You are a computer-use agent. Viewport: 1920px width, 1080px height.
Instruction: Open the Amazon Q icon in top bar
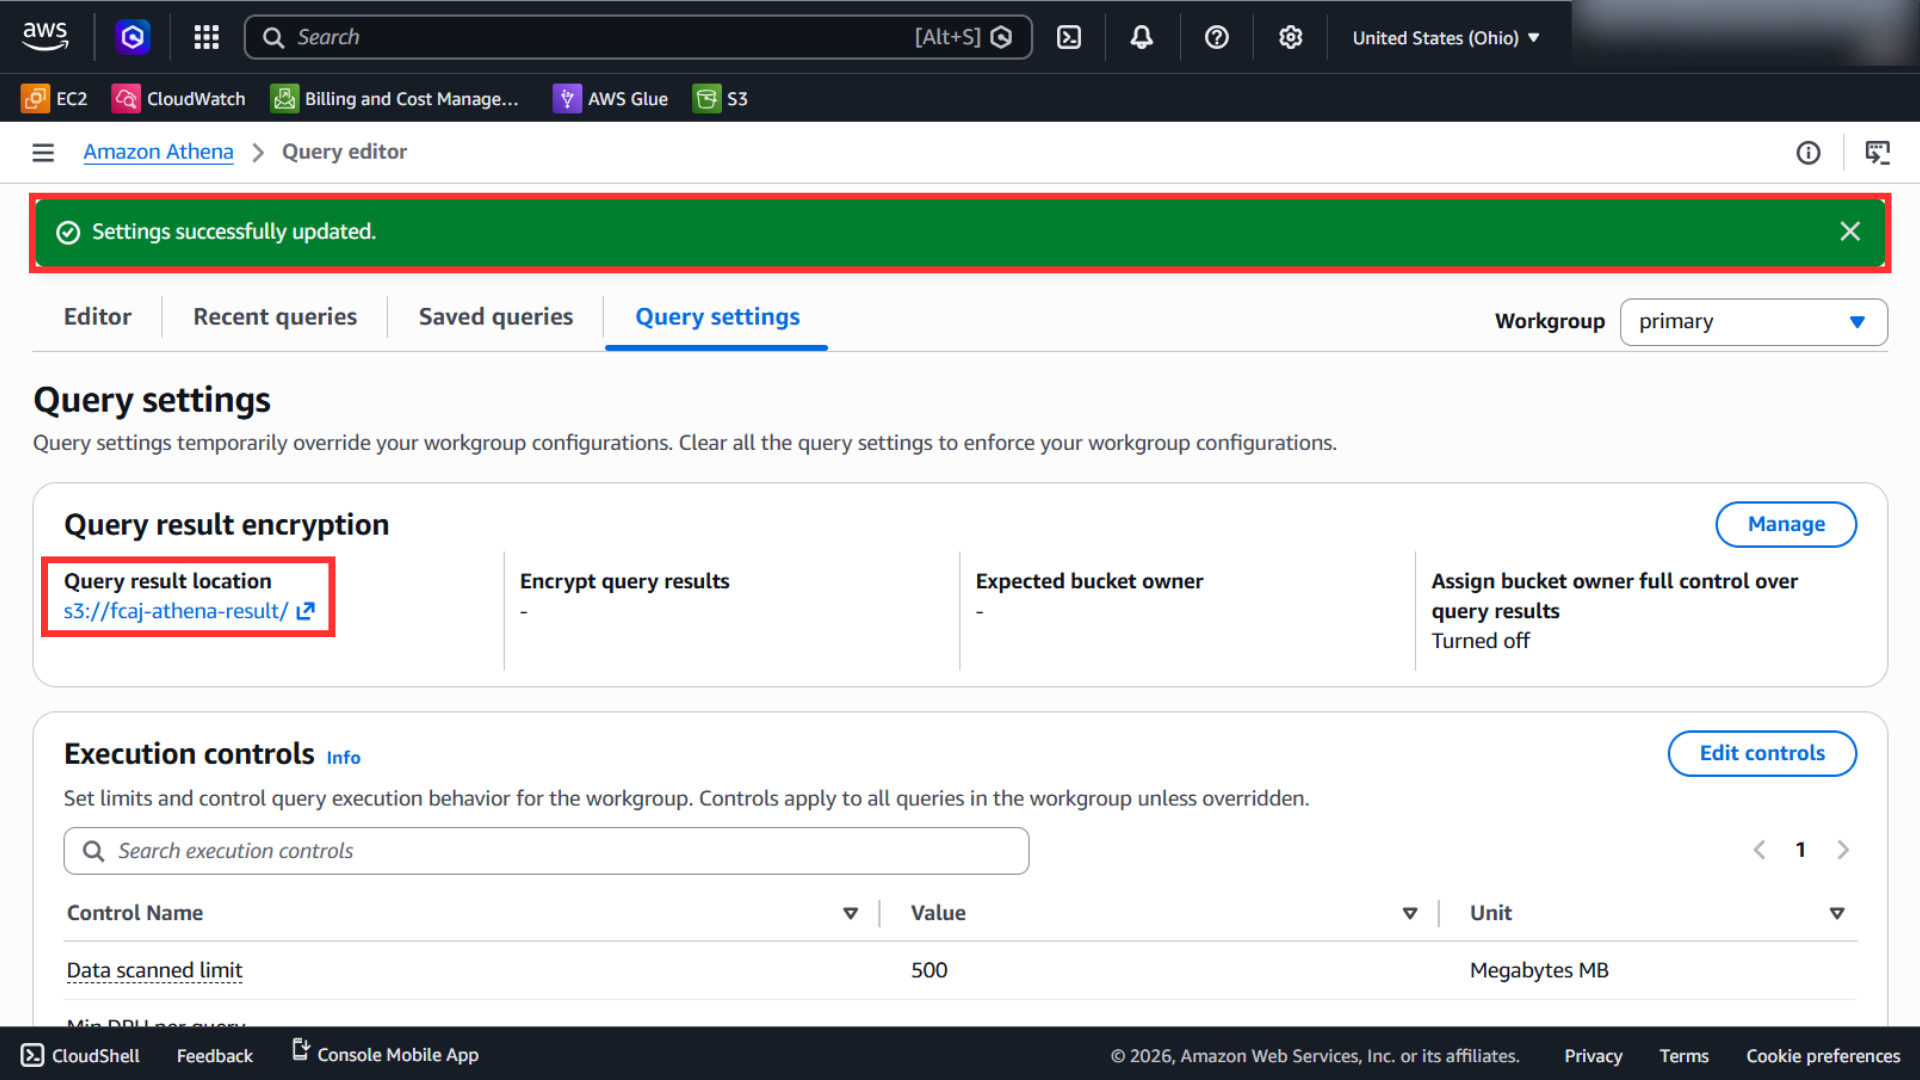(x=132, y=37)
